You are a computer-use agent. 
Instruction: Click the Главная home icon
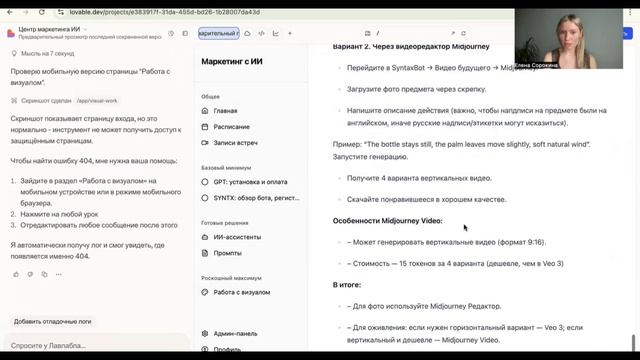point(205,111)
